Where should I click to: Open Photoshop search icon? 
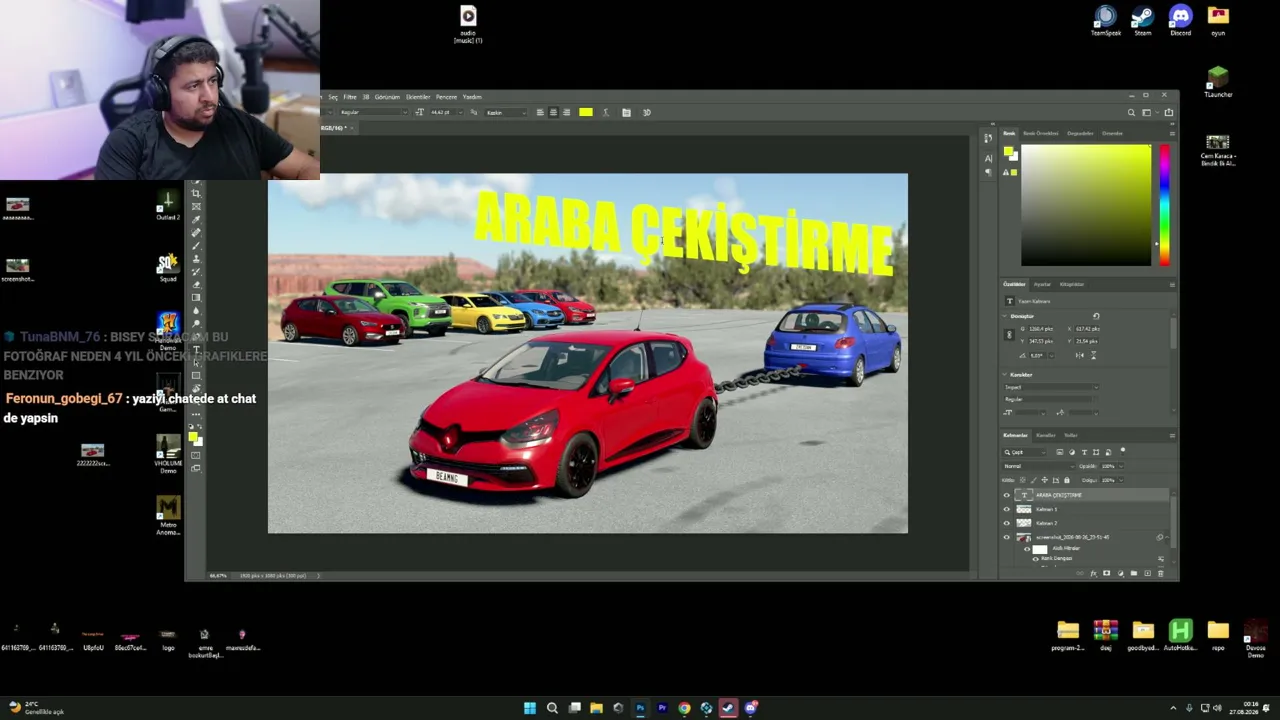(x=1131, y=112)
